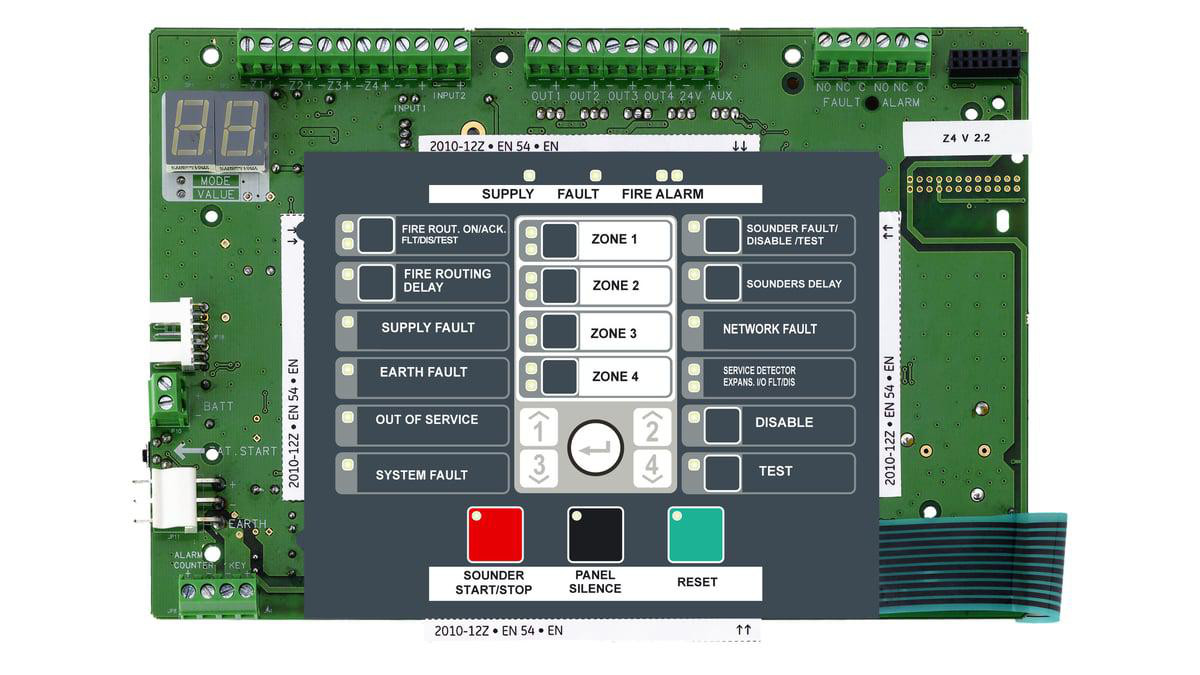Screen dimensions: 1200x675
Task: Push the number 2 up-arrow key
Action: [652, 428]
